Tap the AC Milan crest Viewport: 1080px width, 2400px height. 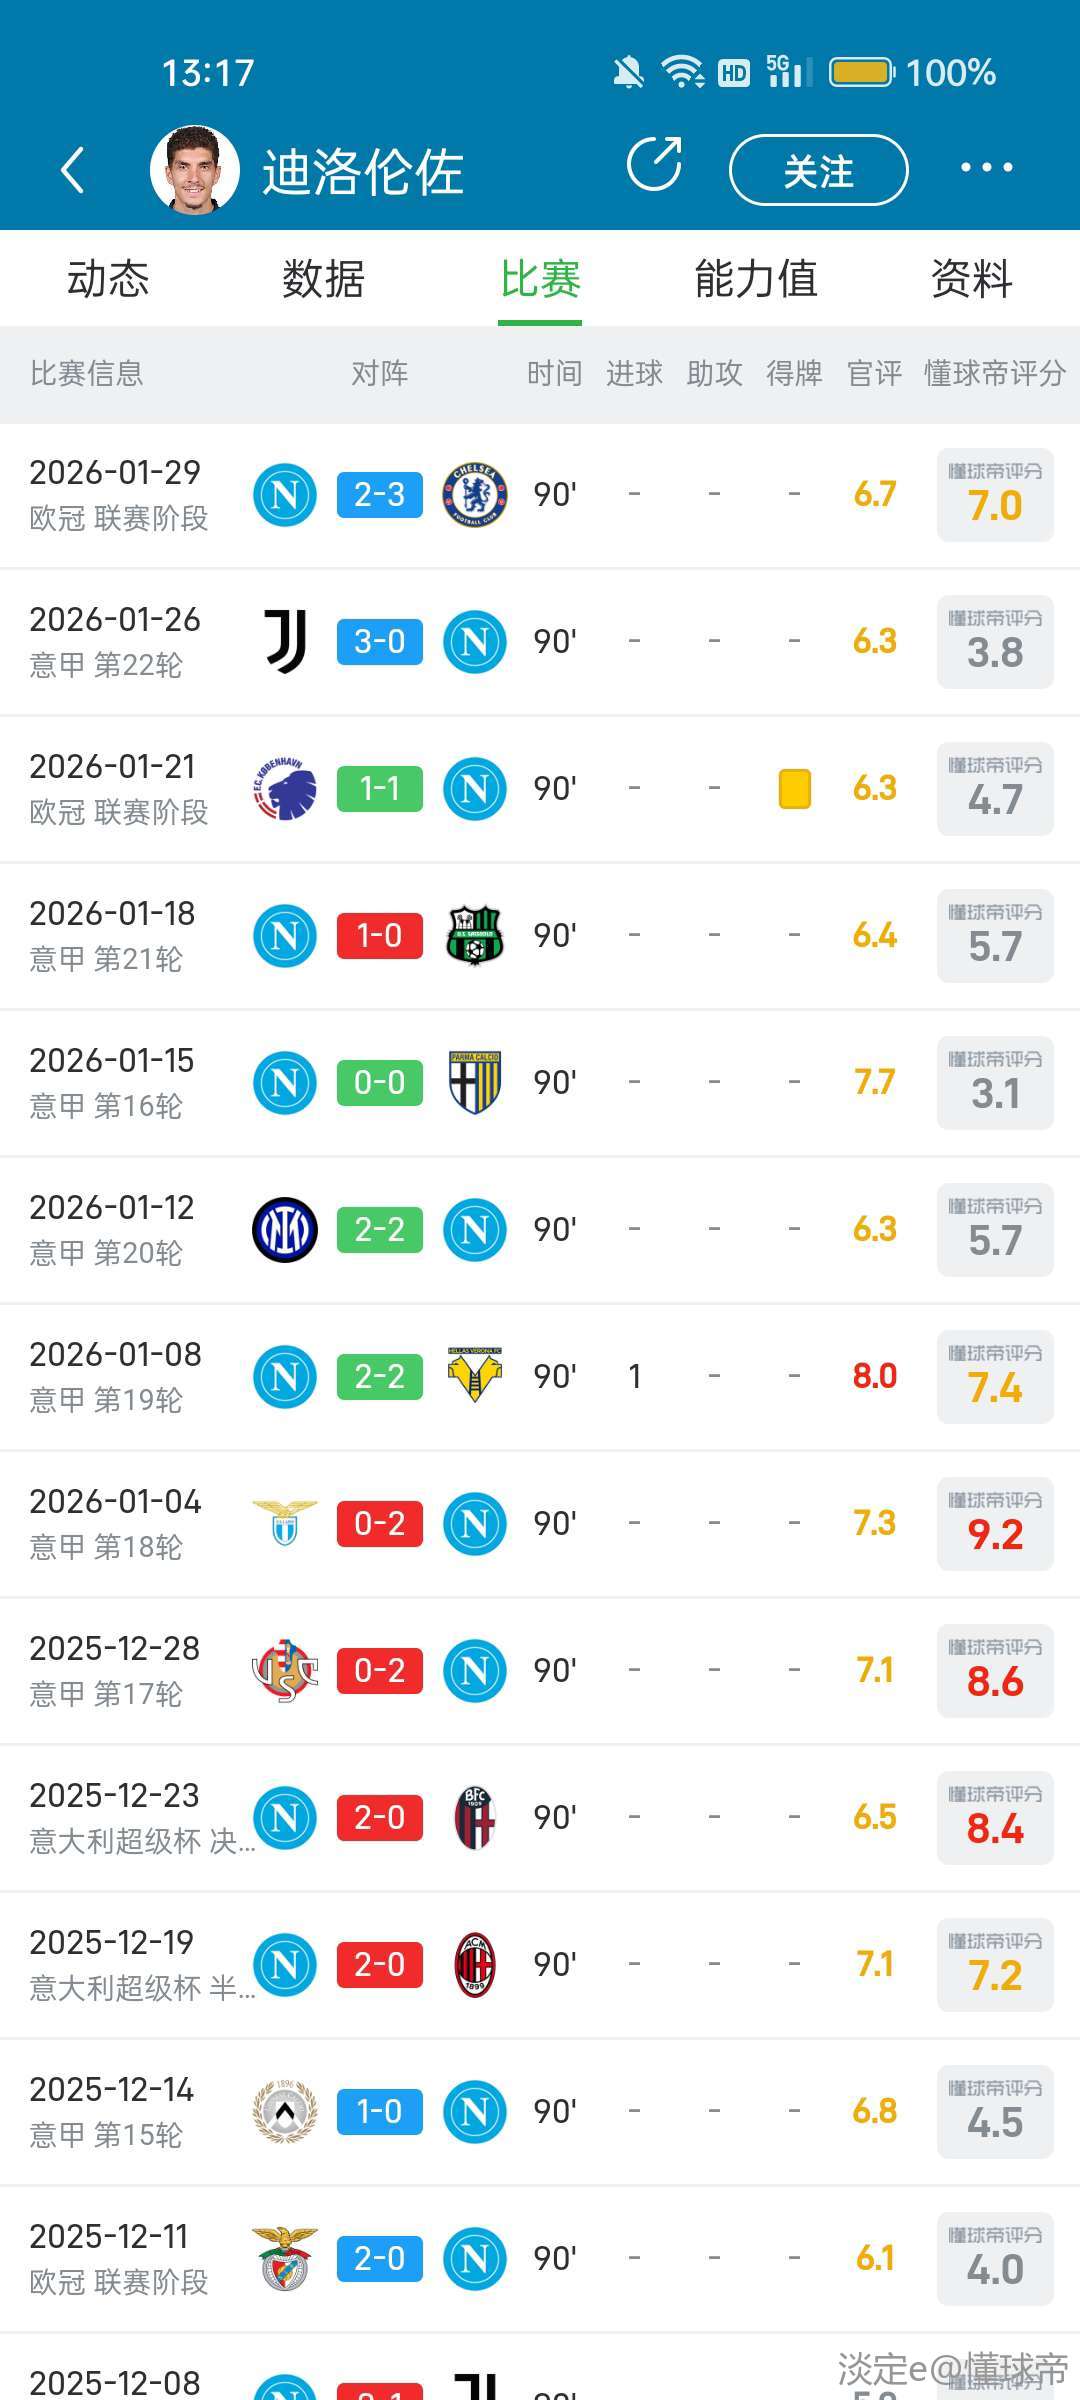pyautogui.click(x=475, y=1964)
